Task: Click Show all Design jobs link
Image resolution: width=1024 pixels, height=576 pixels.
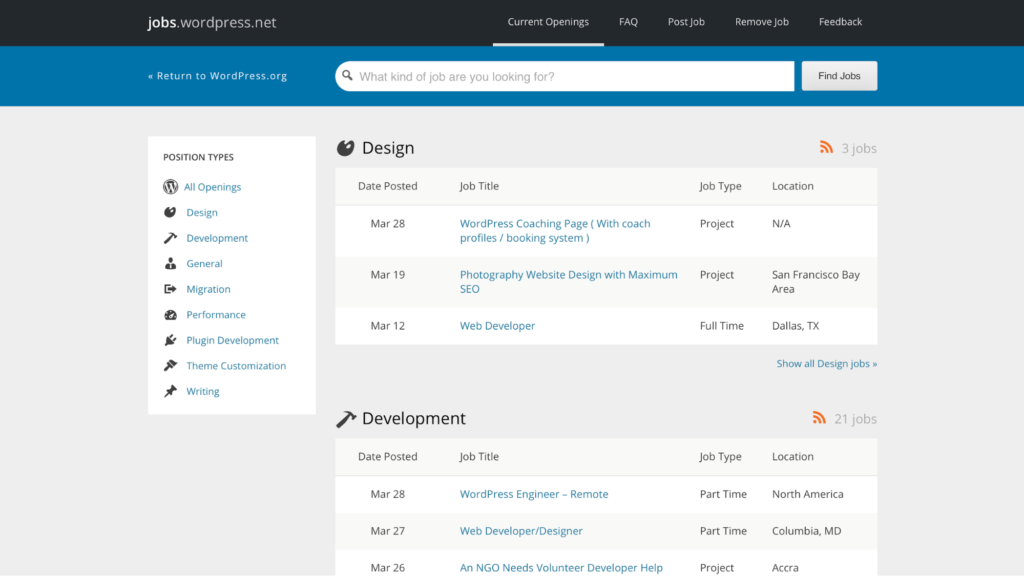Action: click(827, 364)
